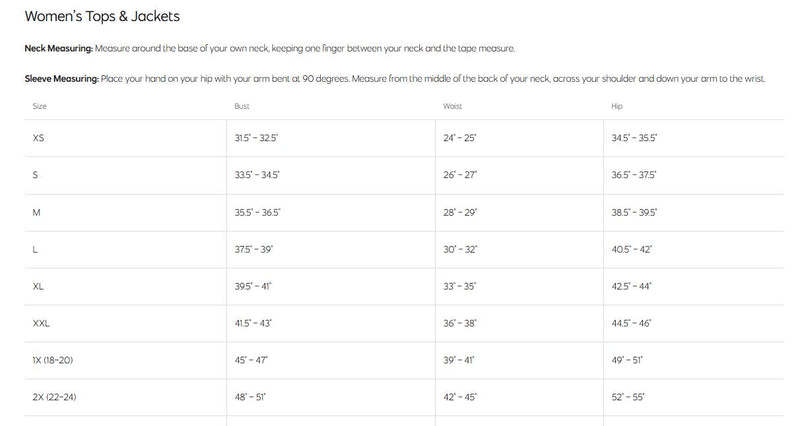Select the XS size row label
800x426 pixels.
pyautogui.click(x=38, y=138)
